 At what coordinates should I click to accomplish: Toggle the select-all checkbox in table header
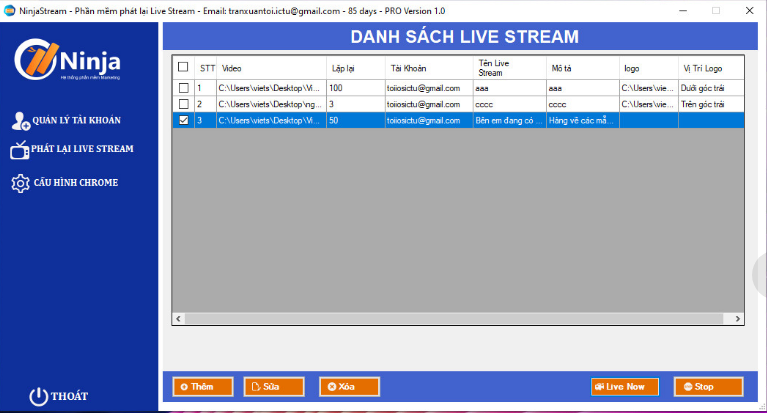click(183, 67)
